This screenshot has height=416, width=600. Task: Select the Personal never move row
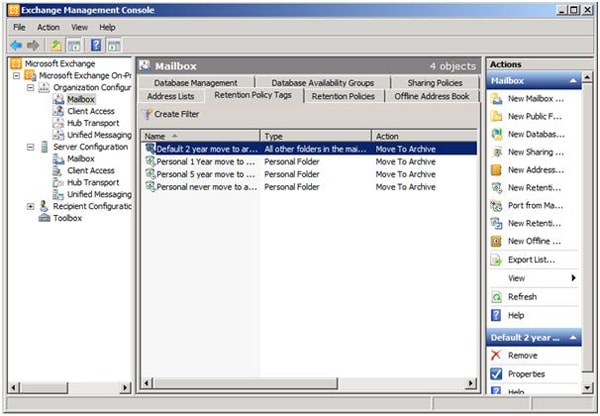pos(309,187)
